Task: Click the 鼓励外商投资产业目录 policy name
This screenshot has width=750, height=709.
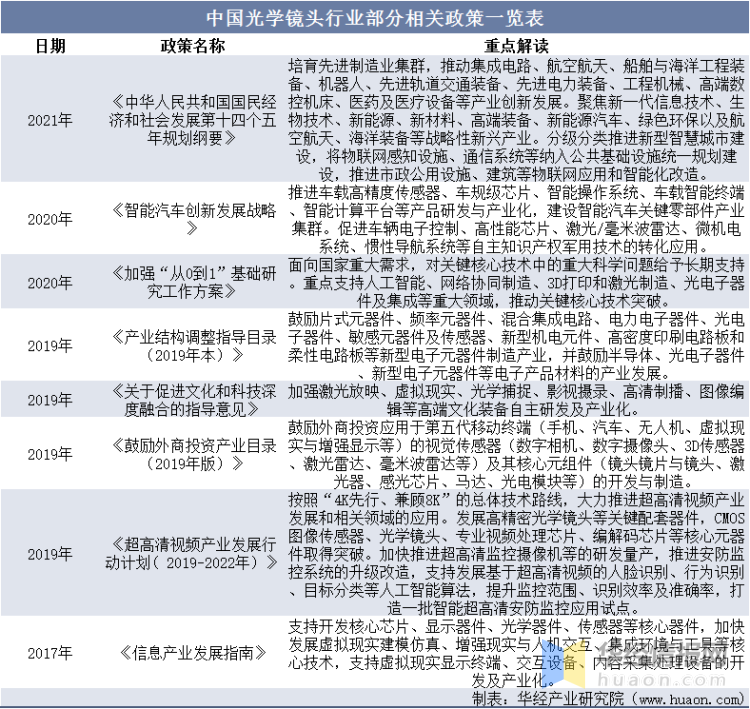Action: [x=191, y=453]
